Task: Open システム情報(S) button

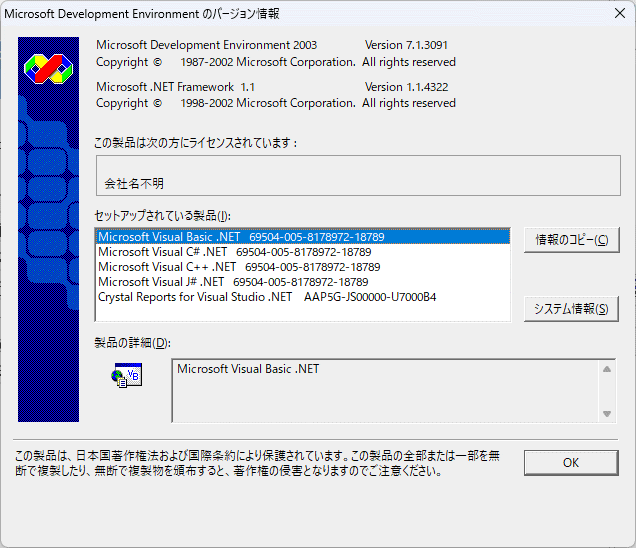Action: (x=571, y=309)
